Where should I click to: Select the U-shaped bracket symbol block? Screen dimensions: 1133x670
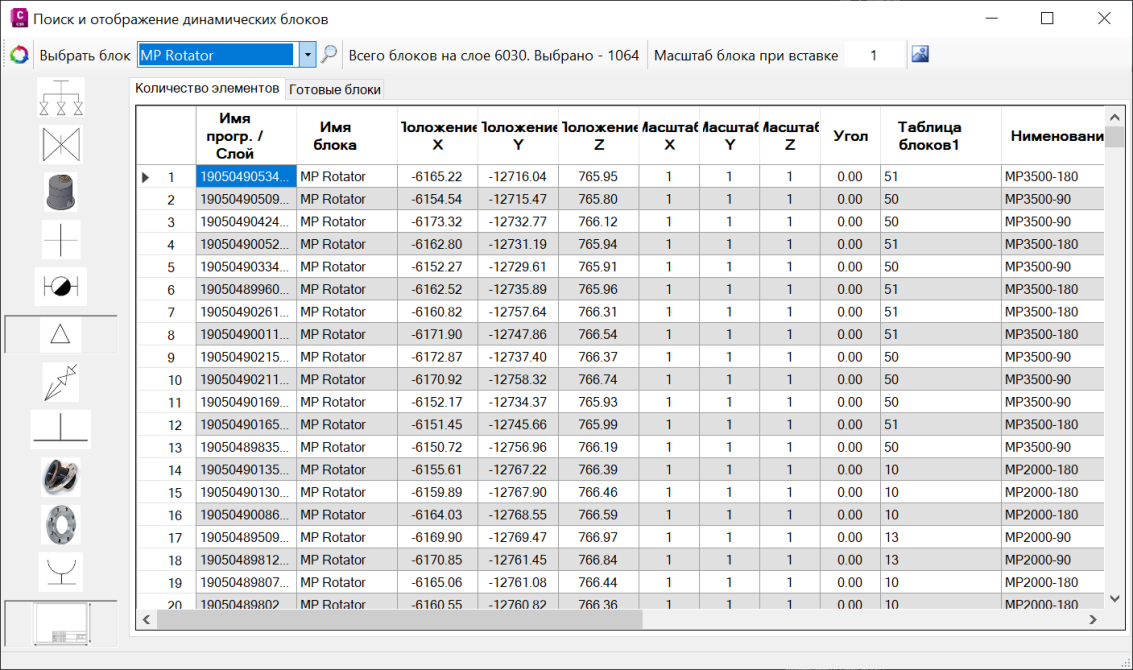coord(61,571)
